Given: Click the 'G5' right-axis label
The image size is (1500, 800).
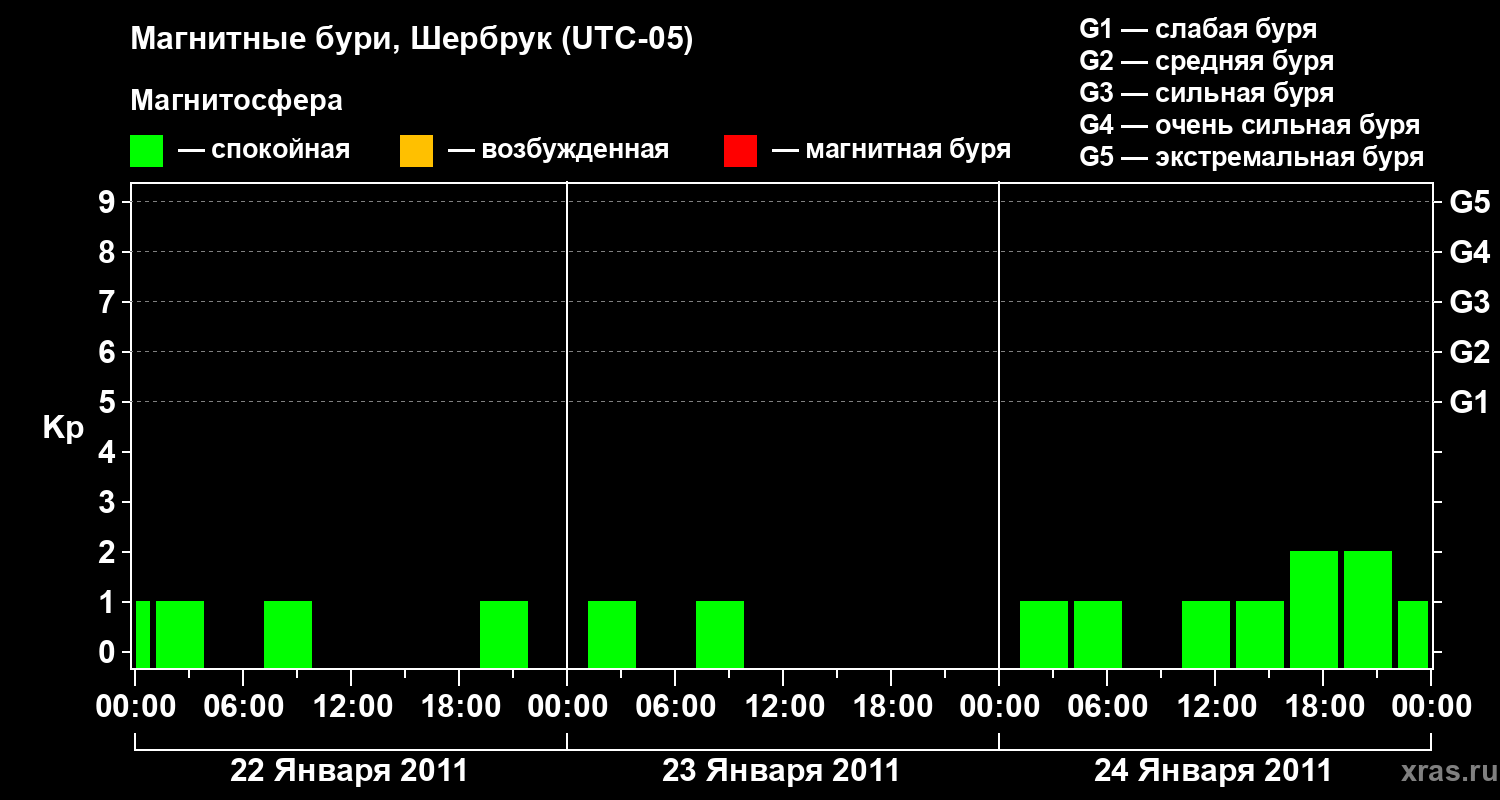Looking at the screenshot, I should (x=1470, y=203).
